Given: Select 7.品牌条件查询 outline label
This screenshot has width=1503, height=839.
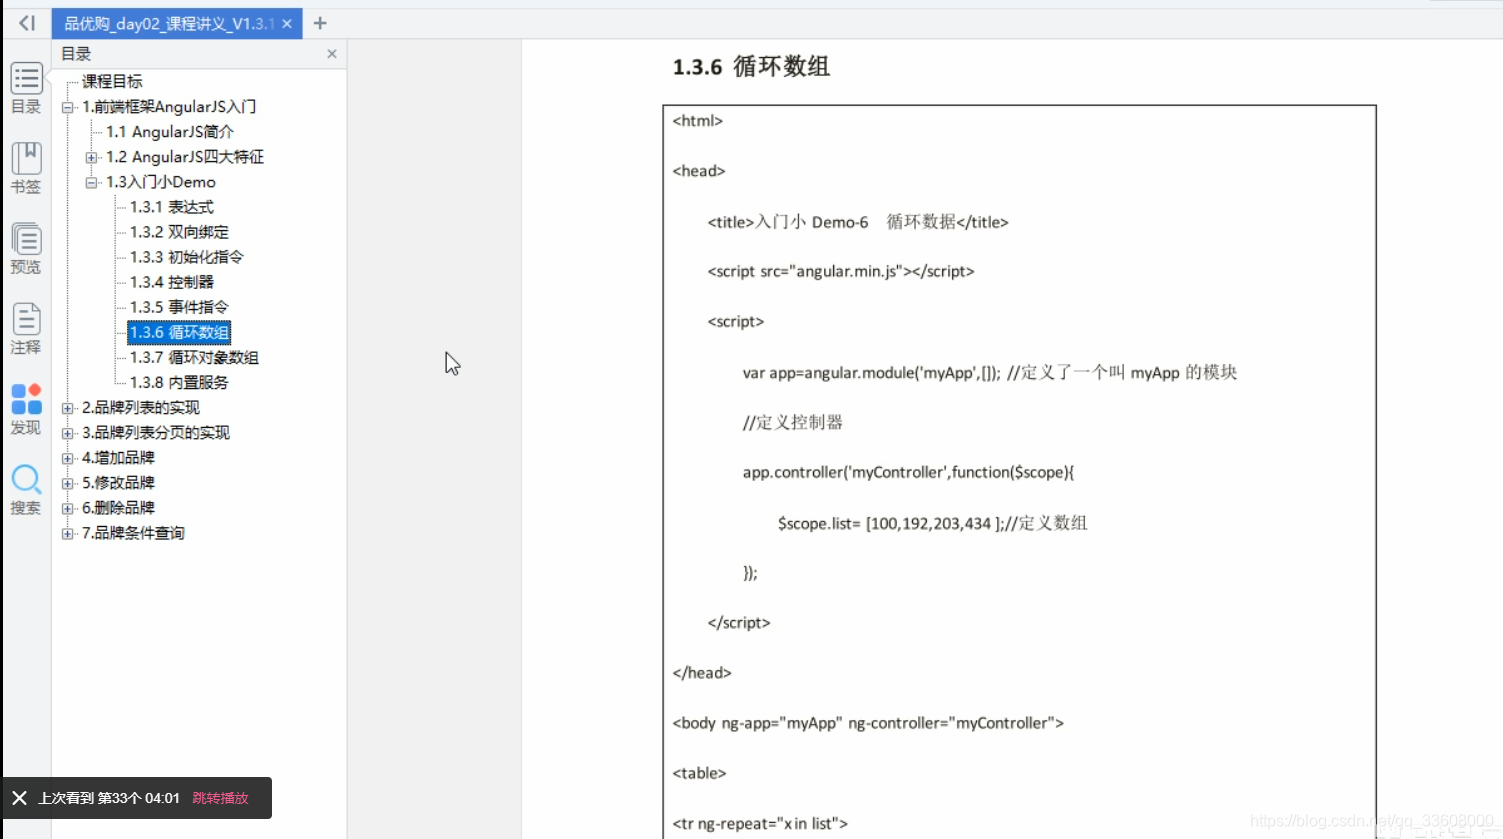Looking at the screenshot, I should 133,533.
